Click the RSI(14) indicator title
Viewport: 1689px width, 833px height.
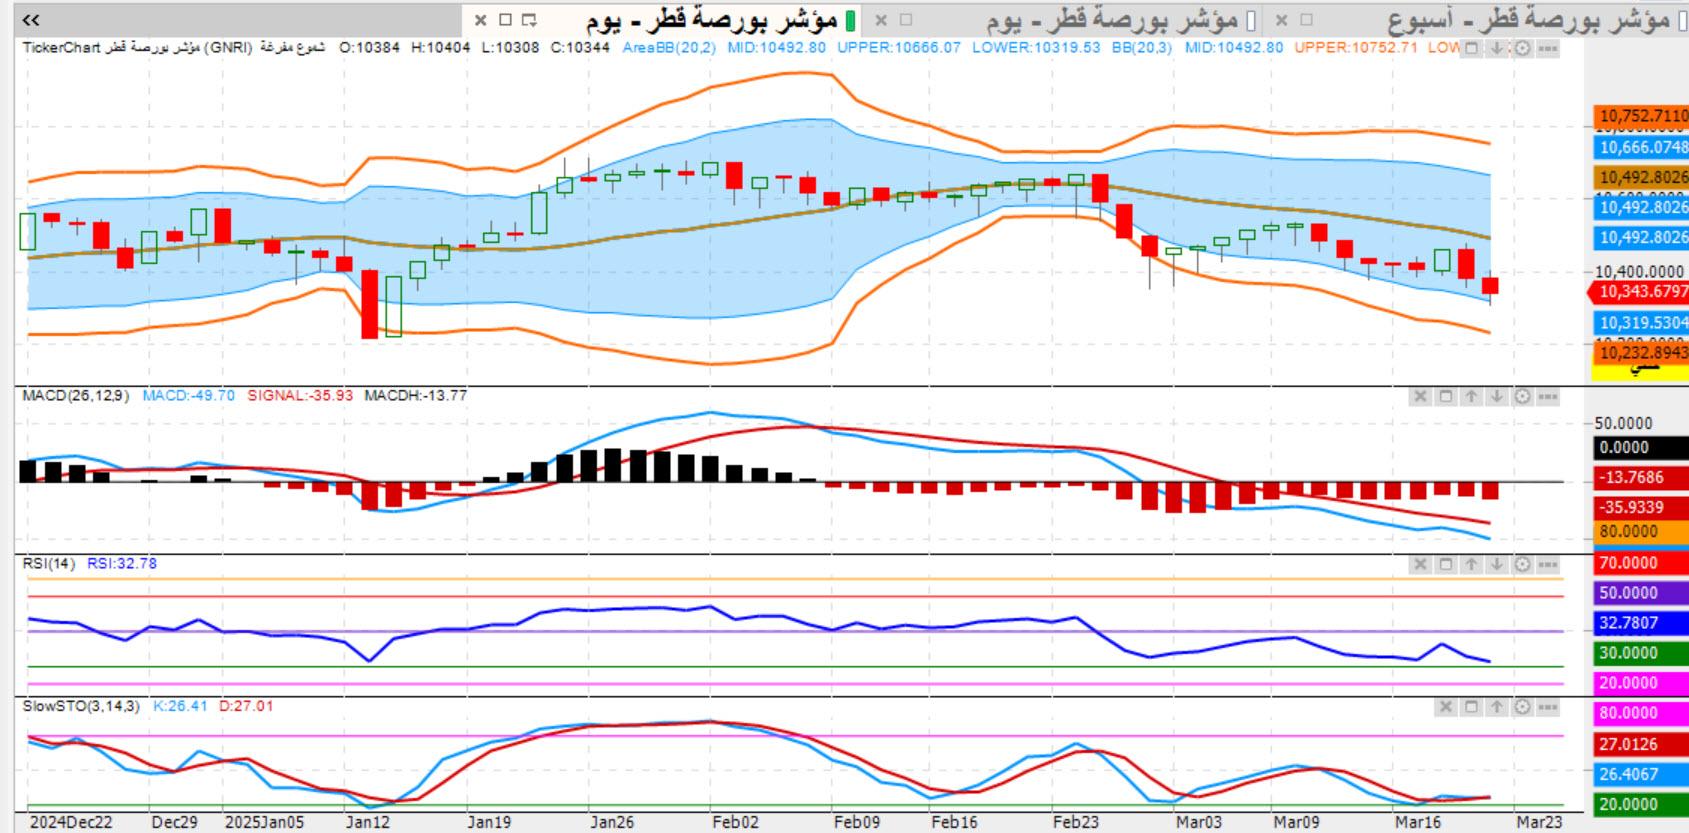48,563
